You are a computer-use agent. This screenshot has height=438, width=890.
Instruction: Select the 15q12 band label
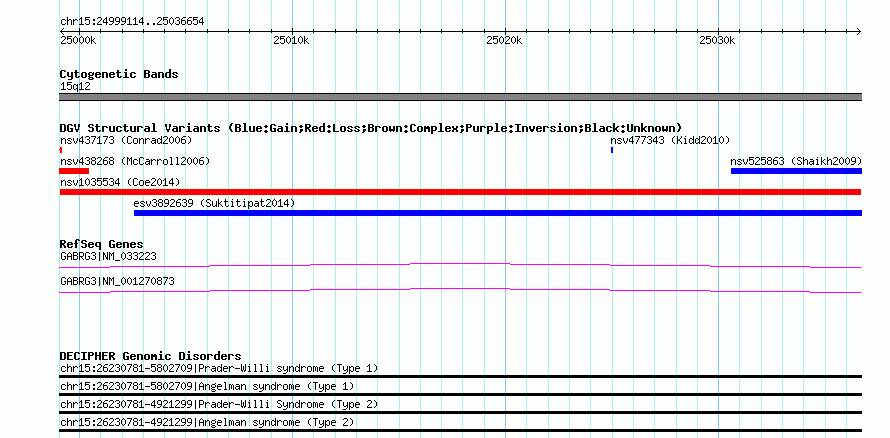coord(75,87)
